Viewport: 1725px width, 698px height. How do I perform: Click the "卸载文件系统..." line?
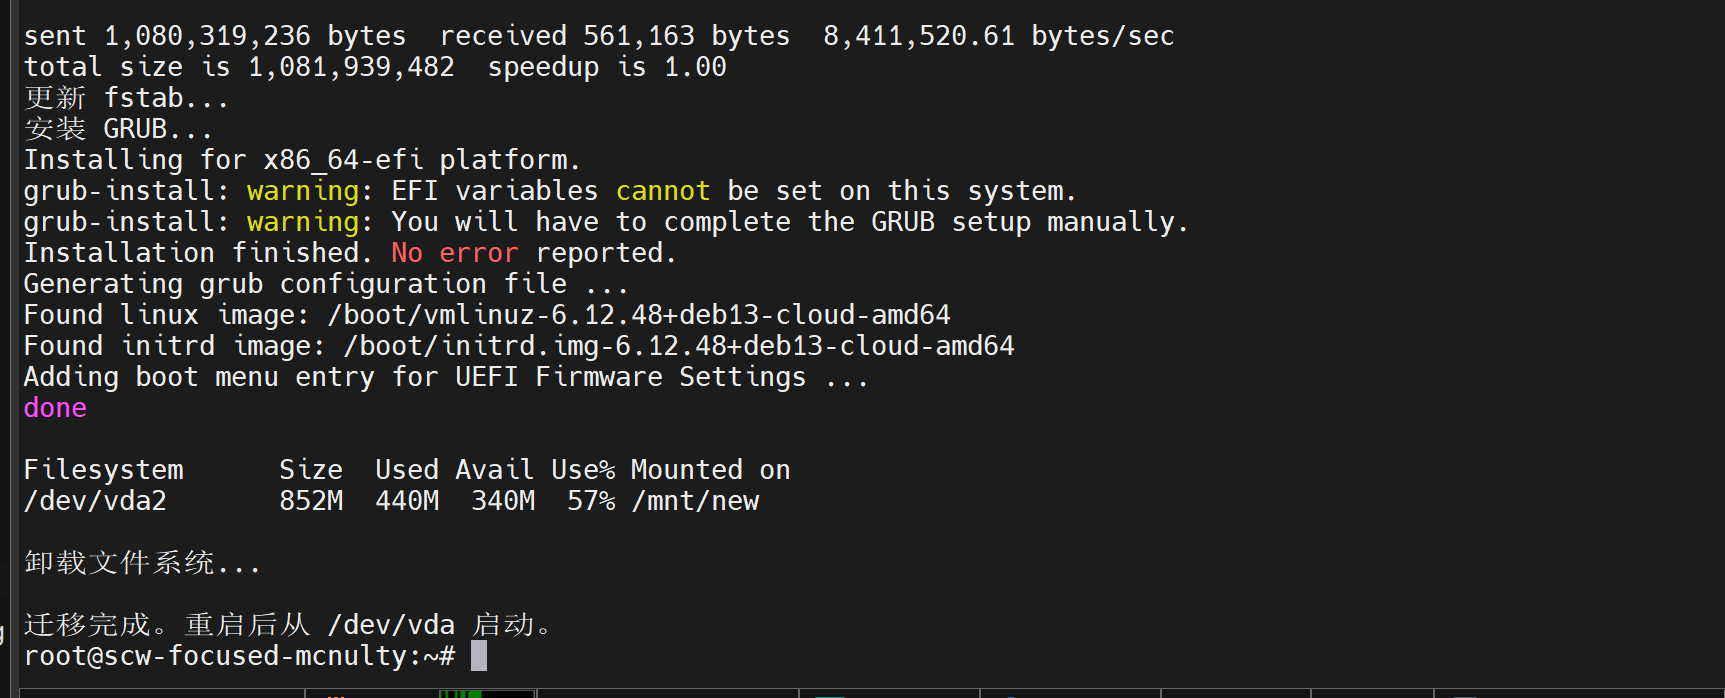point(142,563)
